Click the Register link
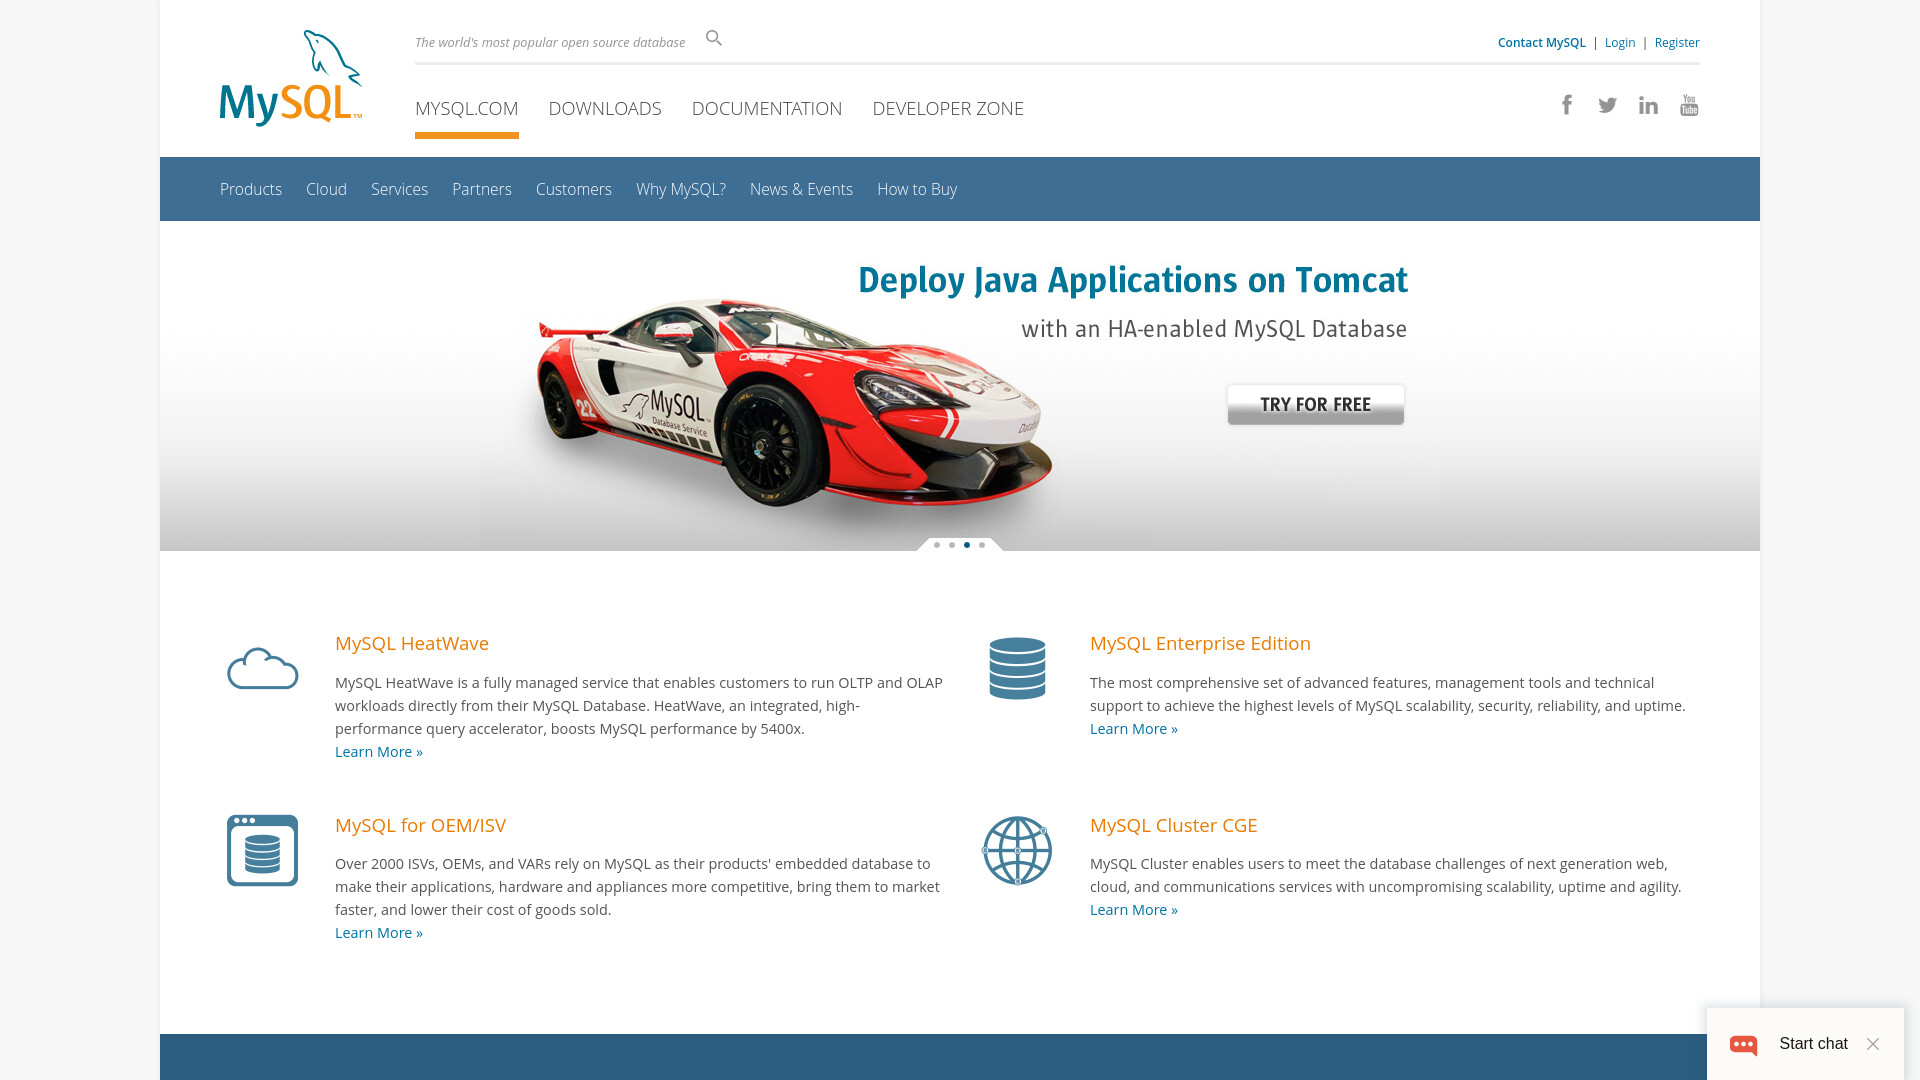The image size is (1920, 1080). [1677, 43]
